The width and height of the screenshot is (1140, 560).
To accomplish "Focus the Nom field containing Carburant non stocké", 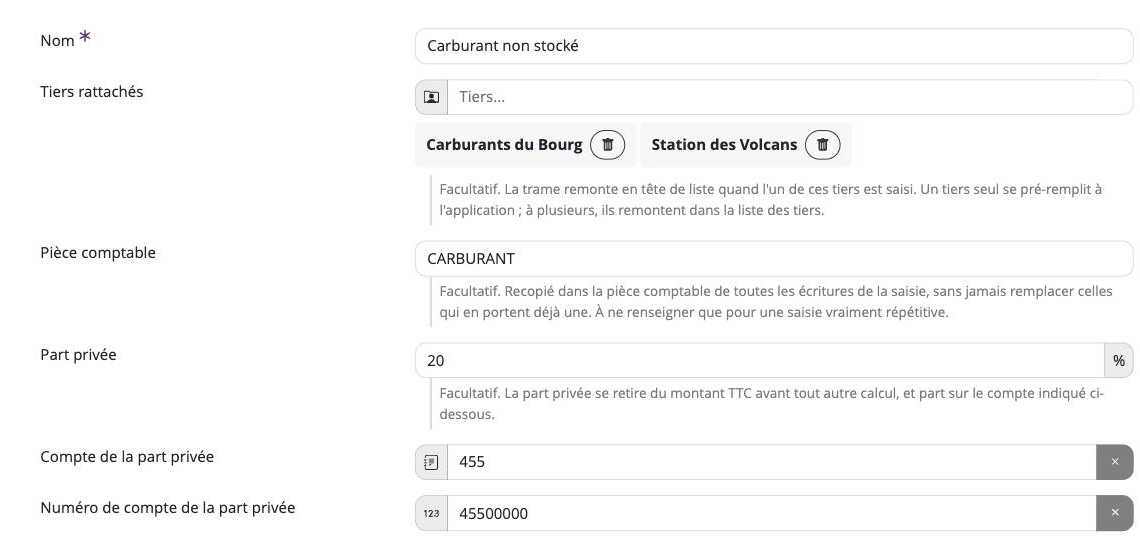I will point(774,46).
